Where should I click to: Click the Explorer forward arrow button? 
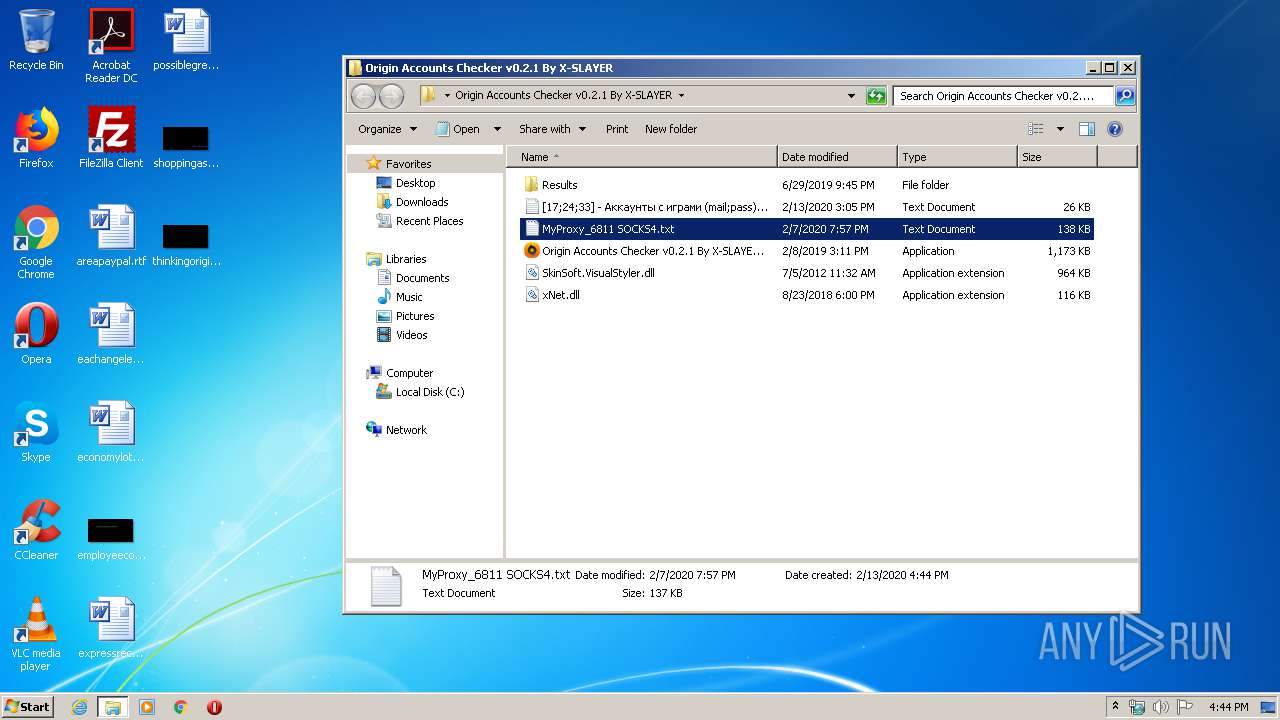391,96
